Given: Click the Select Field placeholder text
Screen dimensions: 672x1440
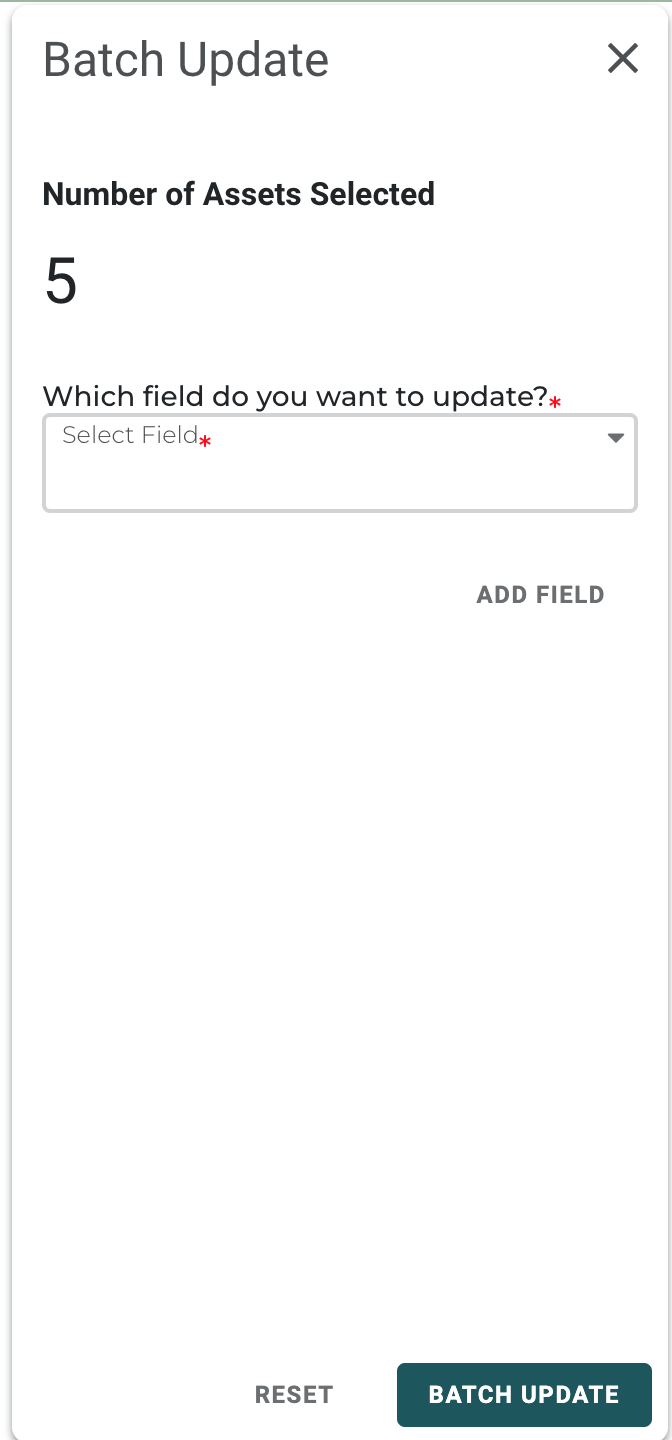Looking at the screenshot, I should pos(130,435).
